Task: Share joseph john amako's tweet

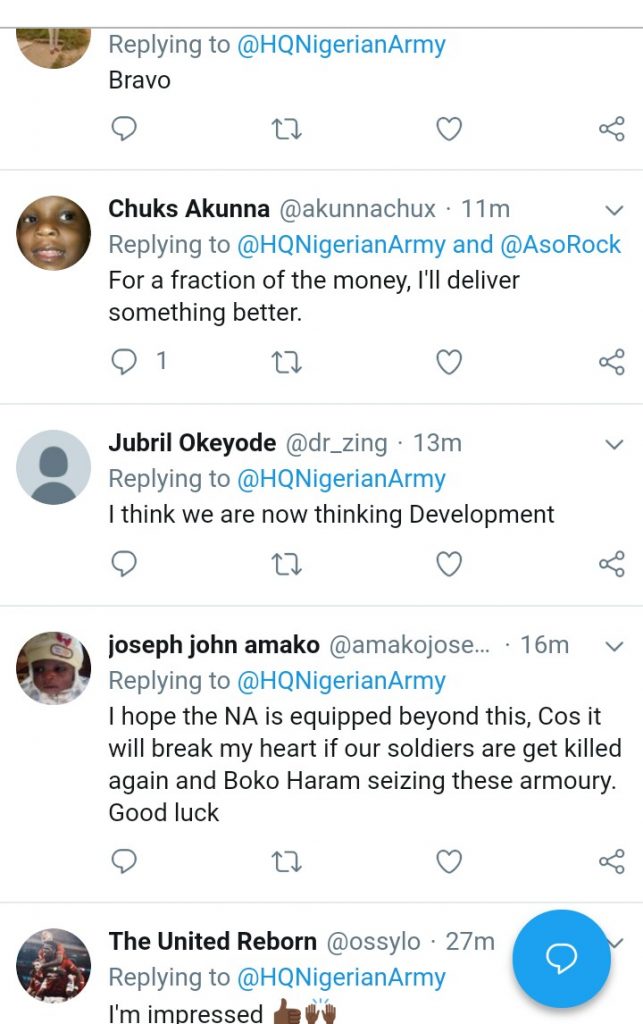Action: click(x=611, y=861)
